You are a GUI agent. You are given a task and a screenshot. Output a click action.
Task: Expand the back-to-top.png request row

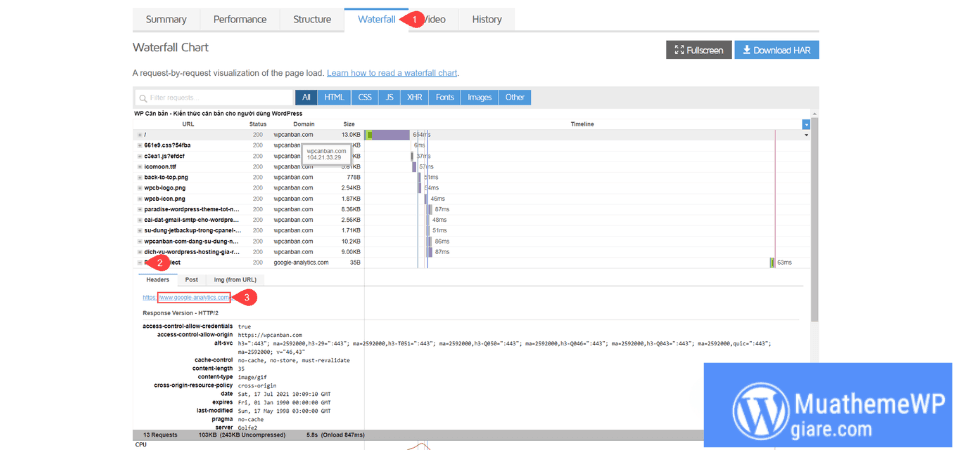point(140,177)
